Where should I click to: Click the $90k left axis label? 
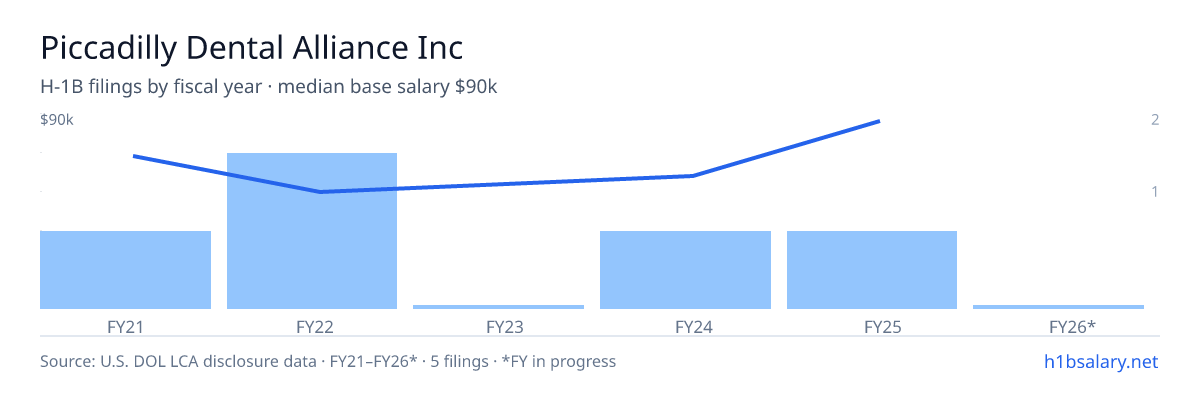(x=57, y=120)
